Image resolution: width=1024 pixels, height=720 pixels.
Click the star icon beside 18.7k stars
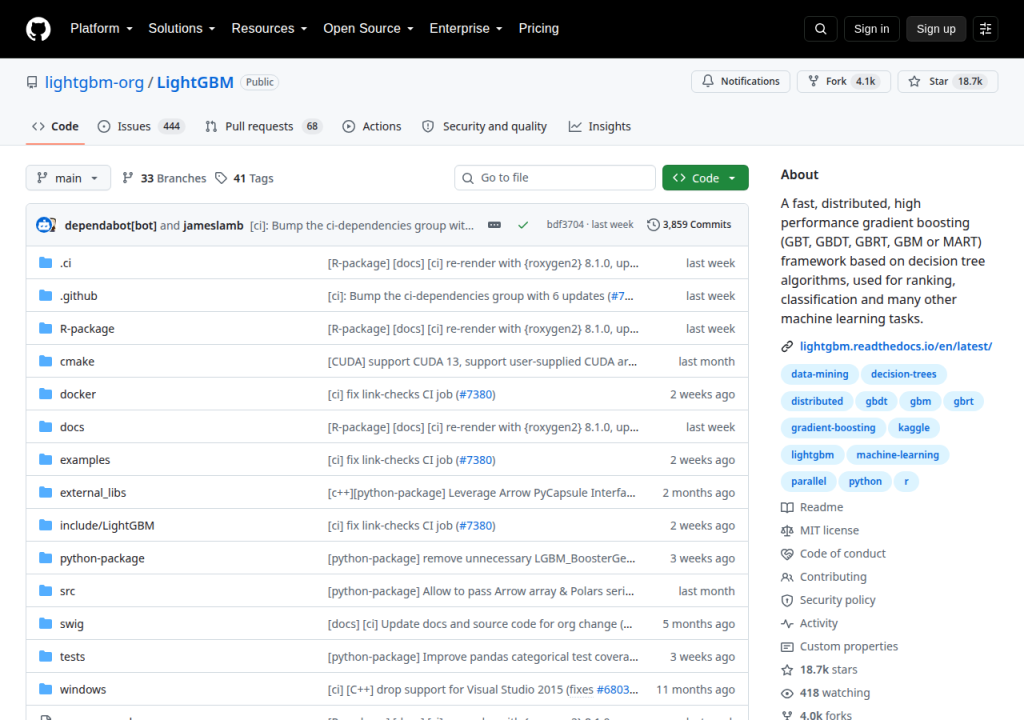pyautogui.click(x=787, y=670)
